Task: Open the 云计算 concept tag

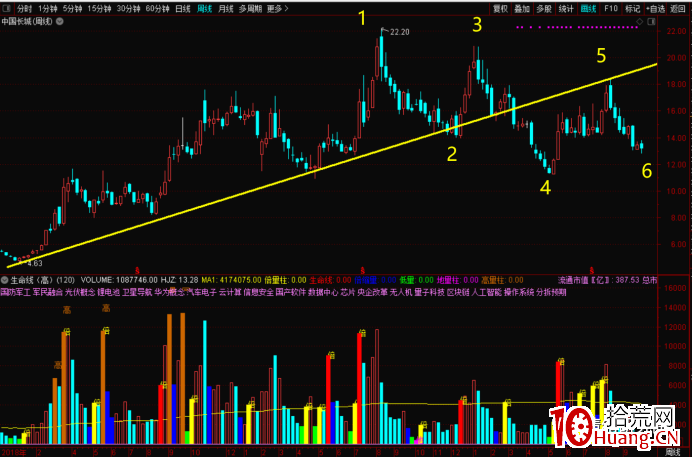Action: 229,292
